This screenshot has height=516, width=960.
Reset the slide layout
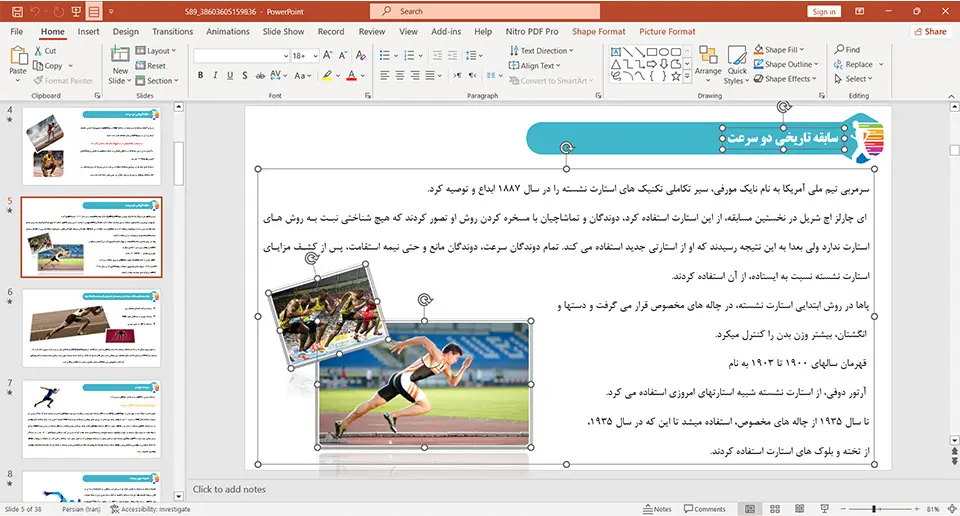(x=151, y=65)
